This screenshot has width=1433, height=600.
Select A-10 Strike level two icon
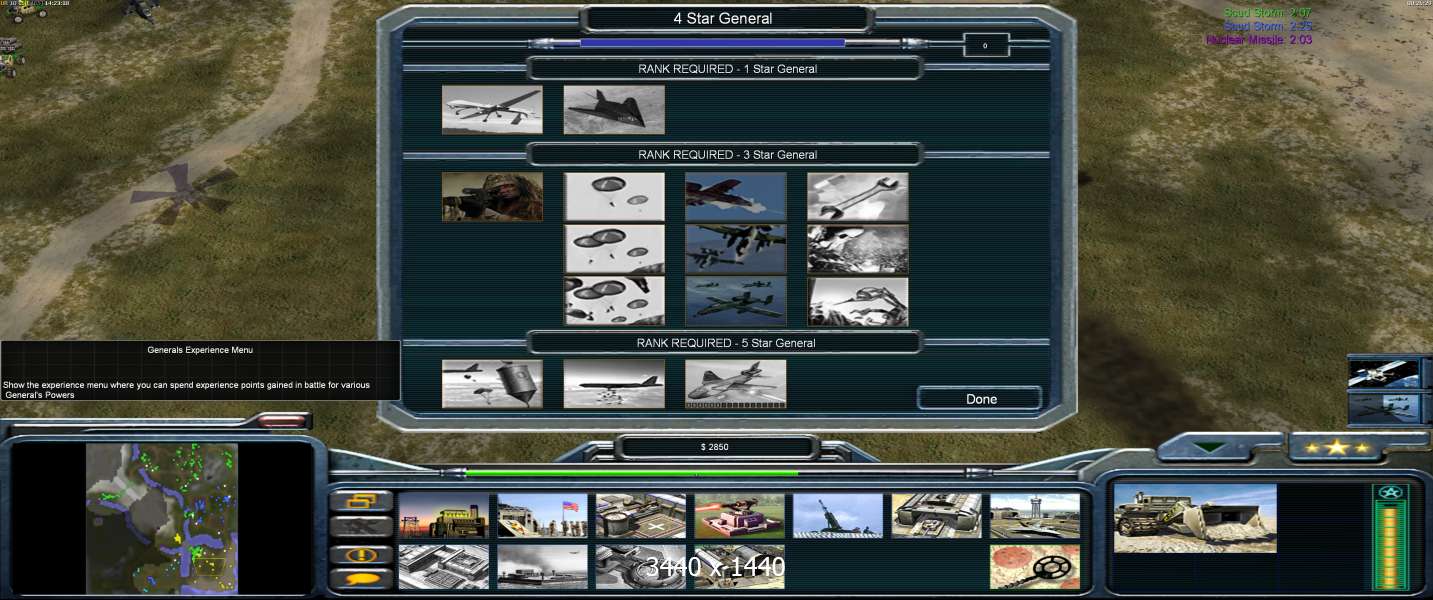tap(736, 249)
